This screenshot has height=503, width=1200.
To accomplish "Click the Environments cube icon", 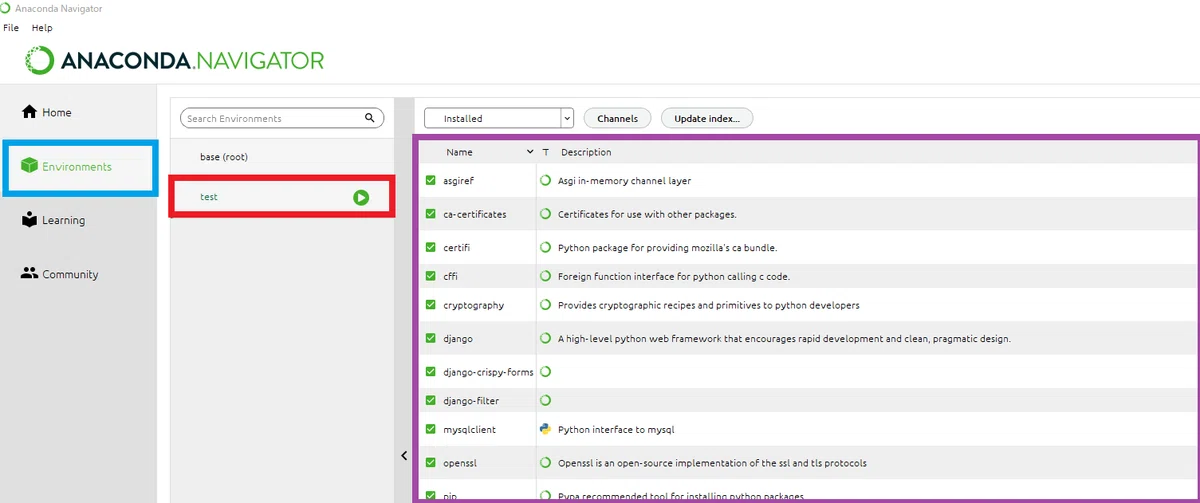I will [x=29, y=166].
